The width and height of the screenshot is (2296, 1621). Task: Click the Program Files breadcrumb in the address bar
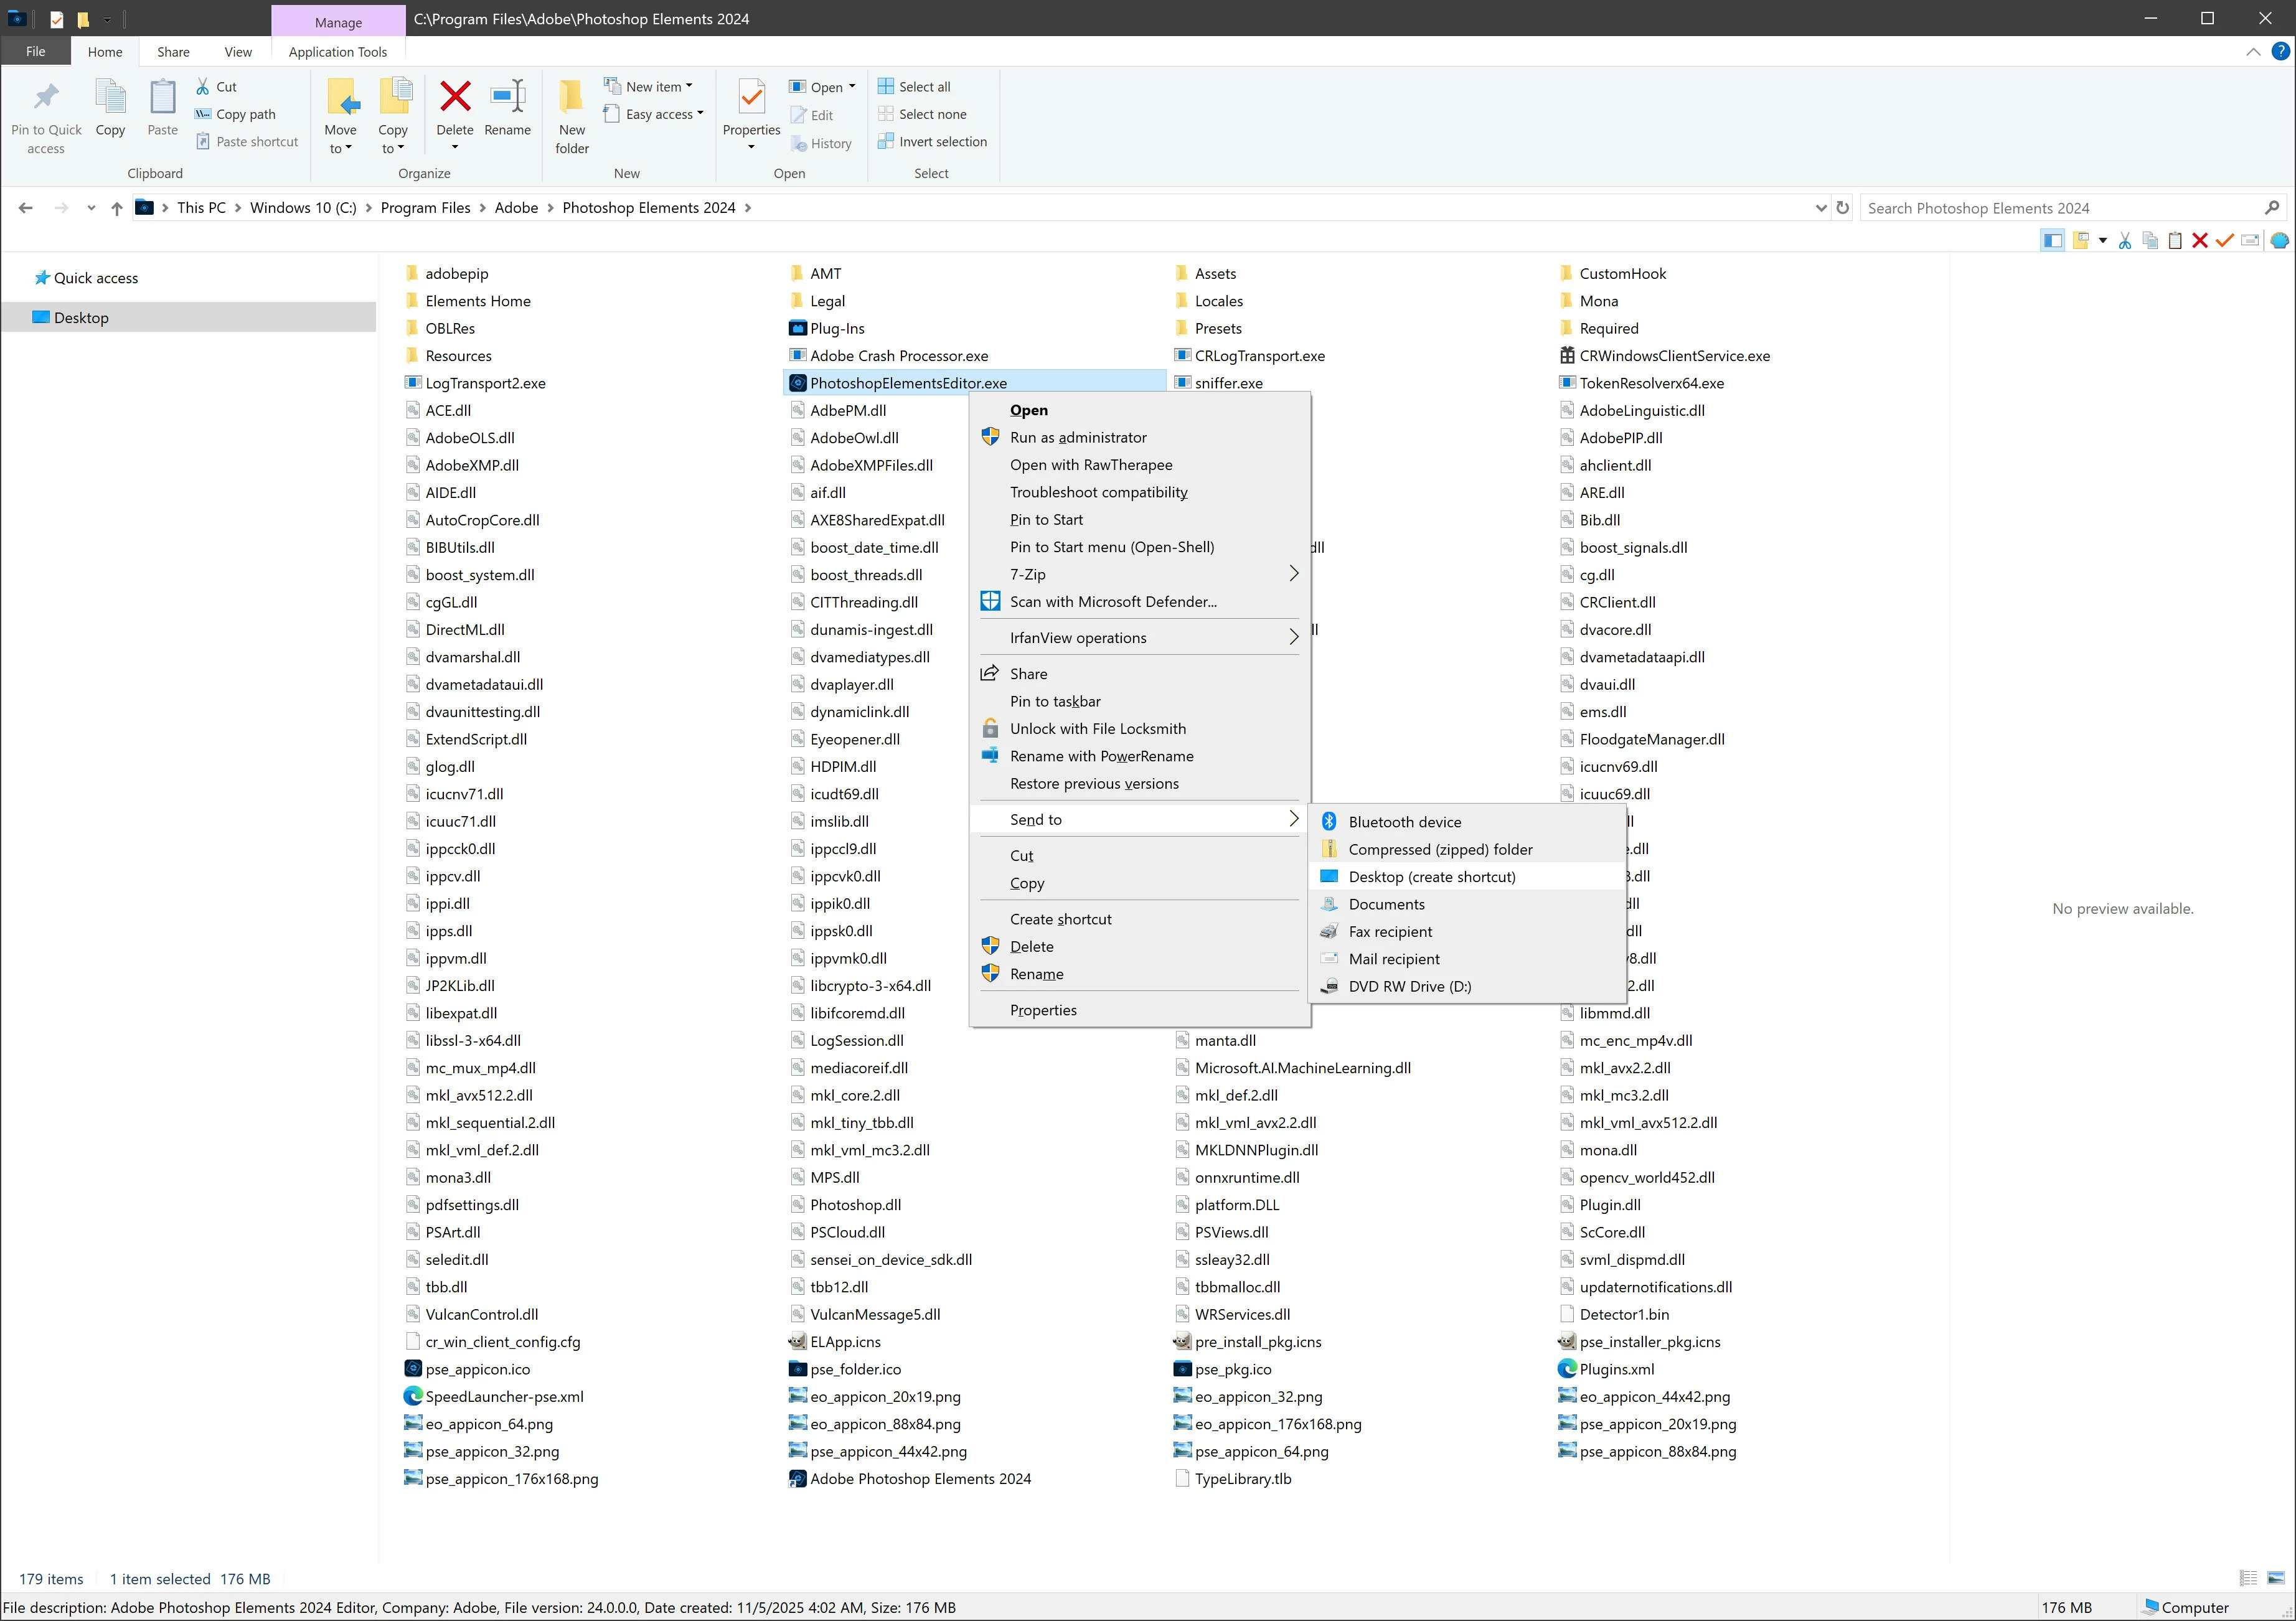pyautogui.click(x=425, y=208)
